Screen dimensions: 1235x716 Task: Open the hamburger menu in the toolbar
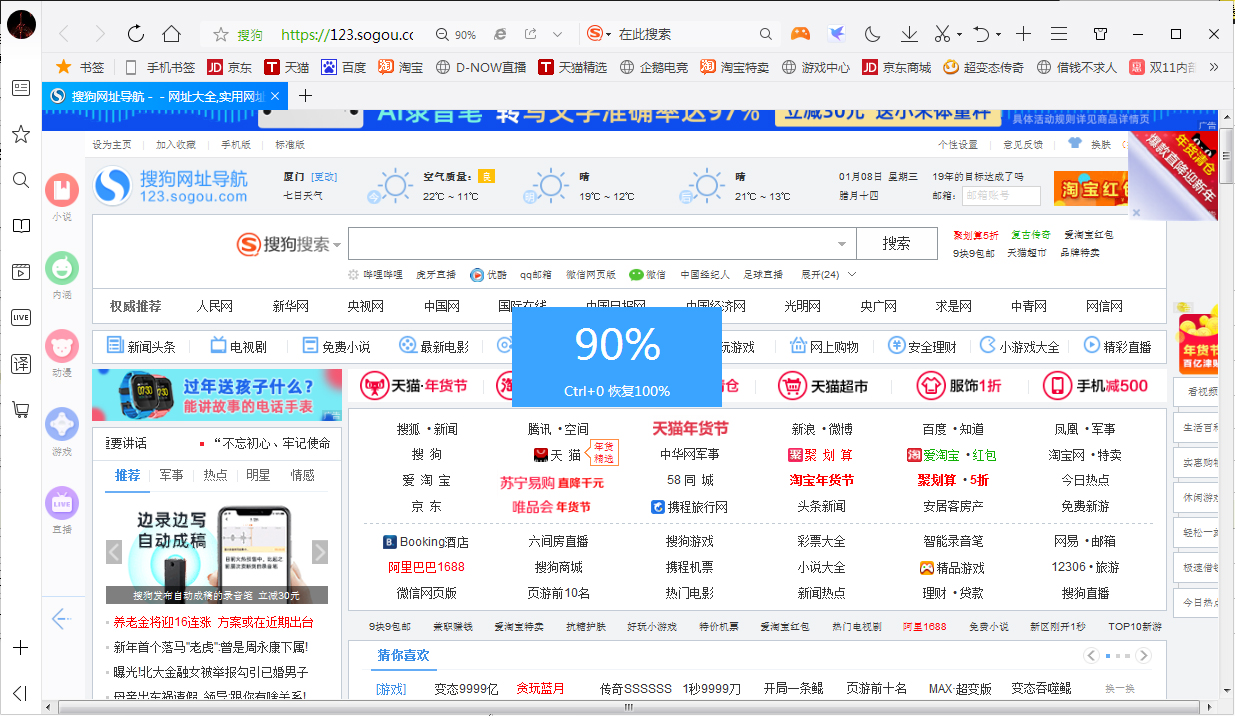click(1057, 33)
